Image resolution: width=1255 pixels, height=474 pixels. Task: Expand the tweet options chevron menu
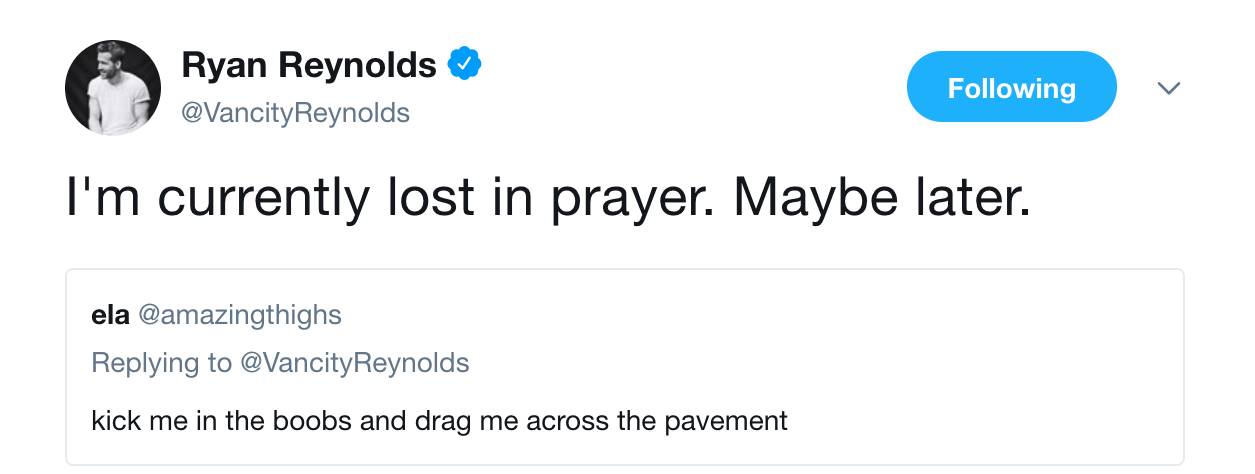point(1168,88)
